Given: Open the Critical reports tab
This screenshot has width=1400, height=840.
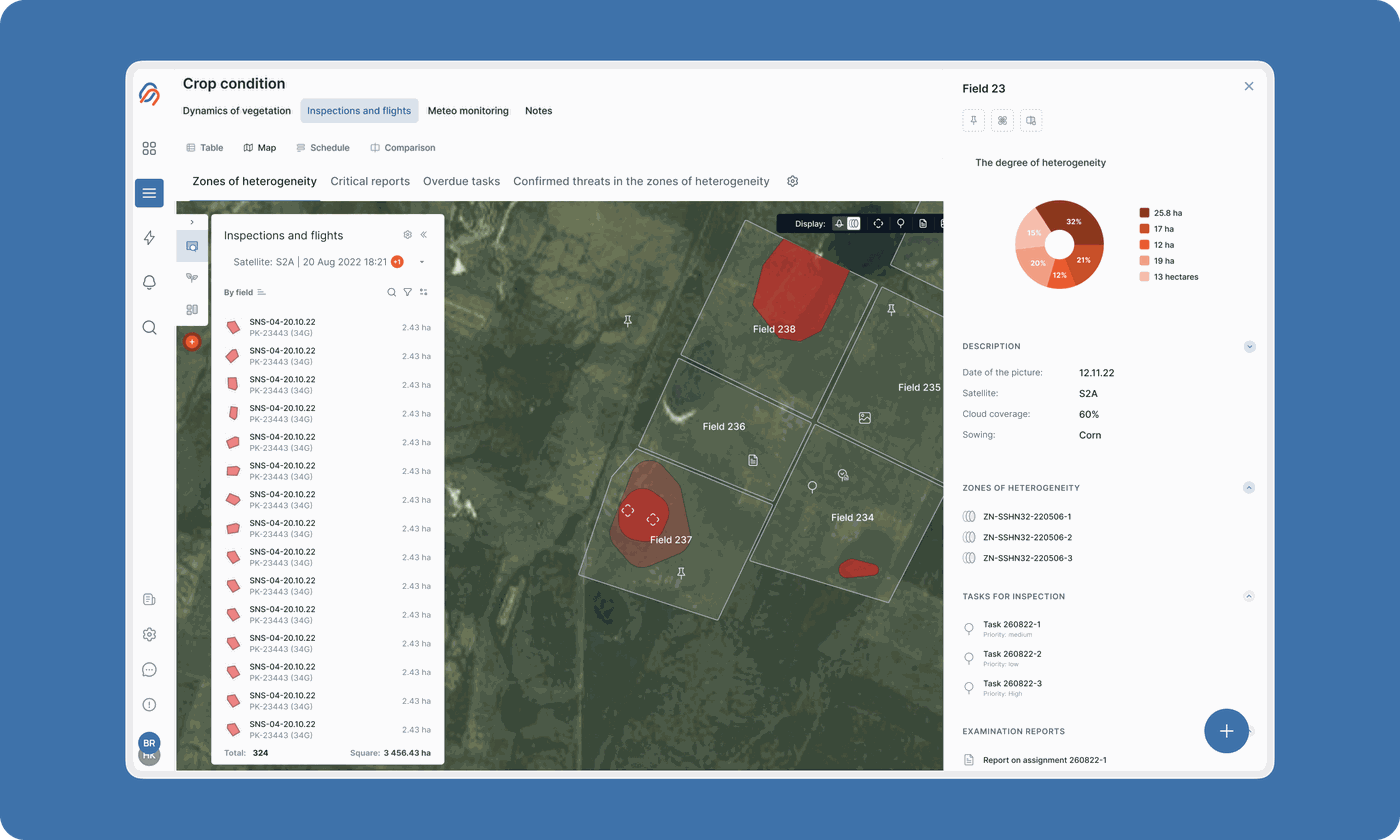Looking at the screenshot, I should click(370, 182).
